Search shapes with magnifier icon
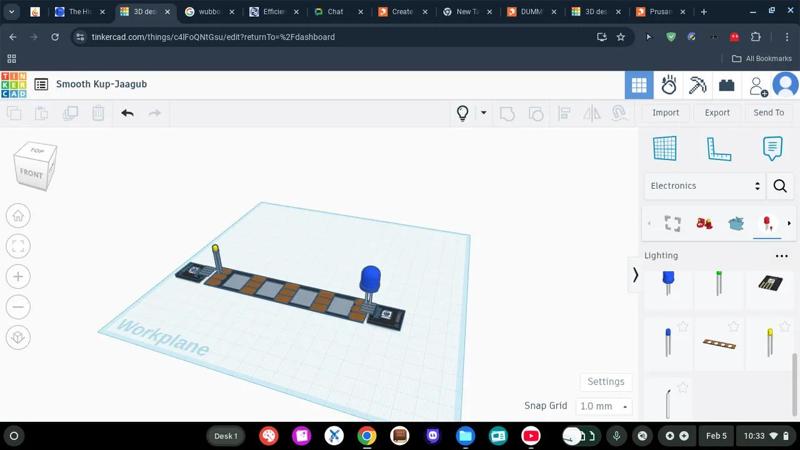This screenshot has width=800, height=450. 780,186
